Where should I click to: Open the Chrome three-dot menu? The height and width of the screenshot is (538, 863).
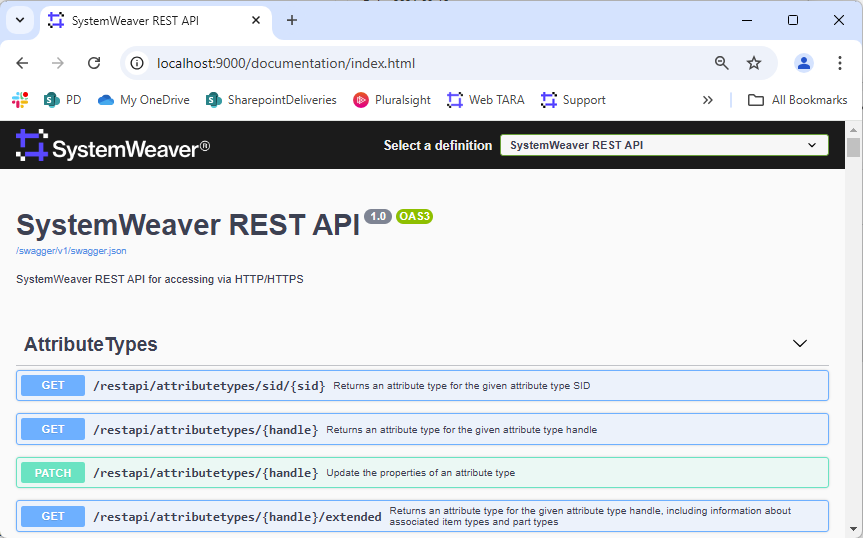point(840,63)
